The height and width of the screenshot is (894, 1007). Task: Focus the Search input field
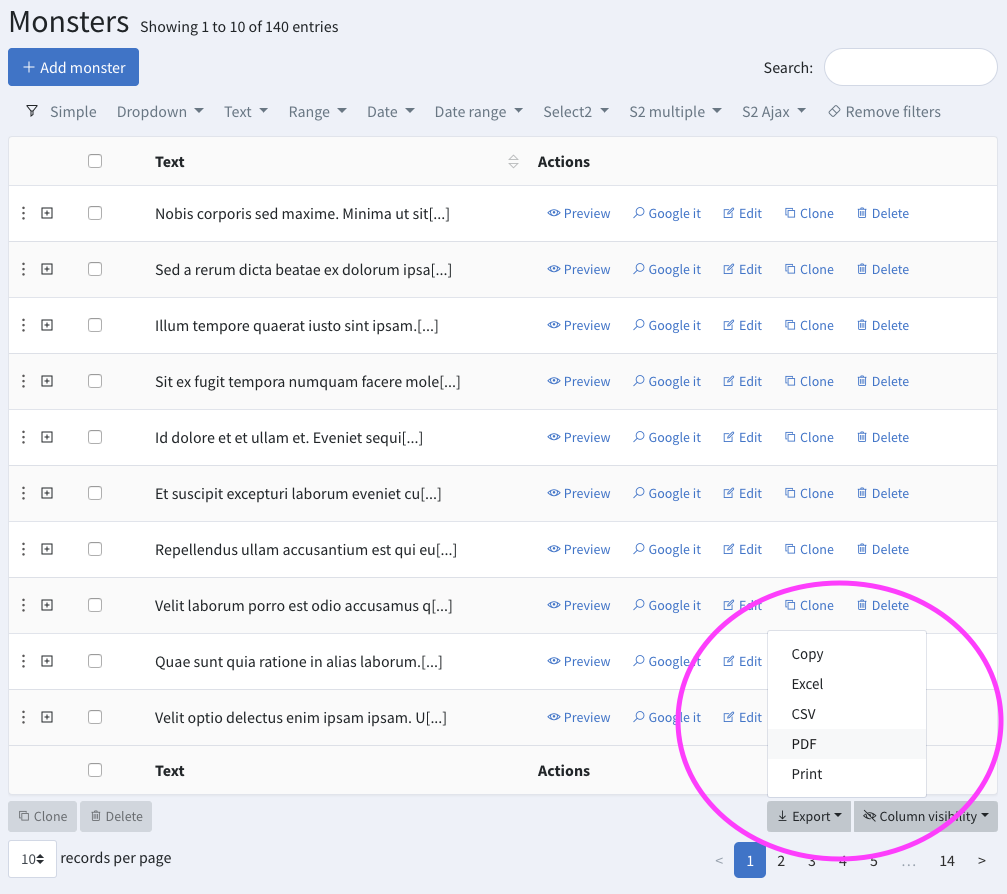pos(911,67)
